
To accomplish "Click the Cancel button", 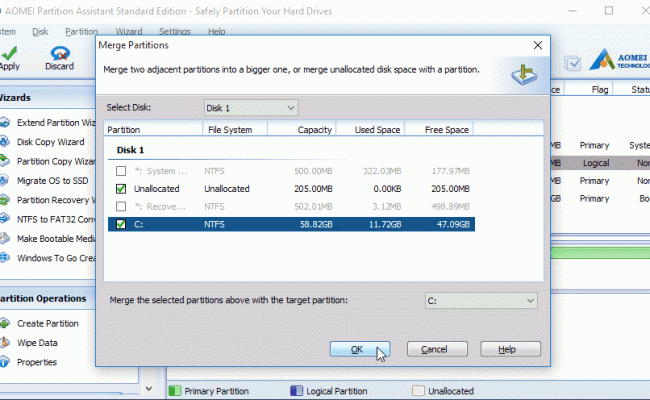I will pos(437,349).
